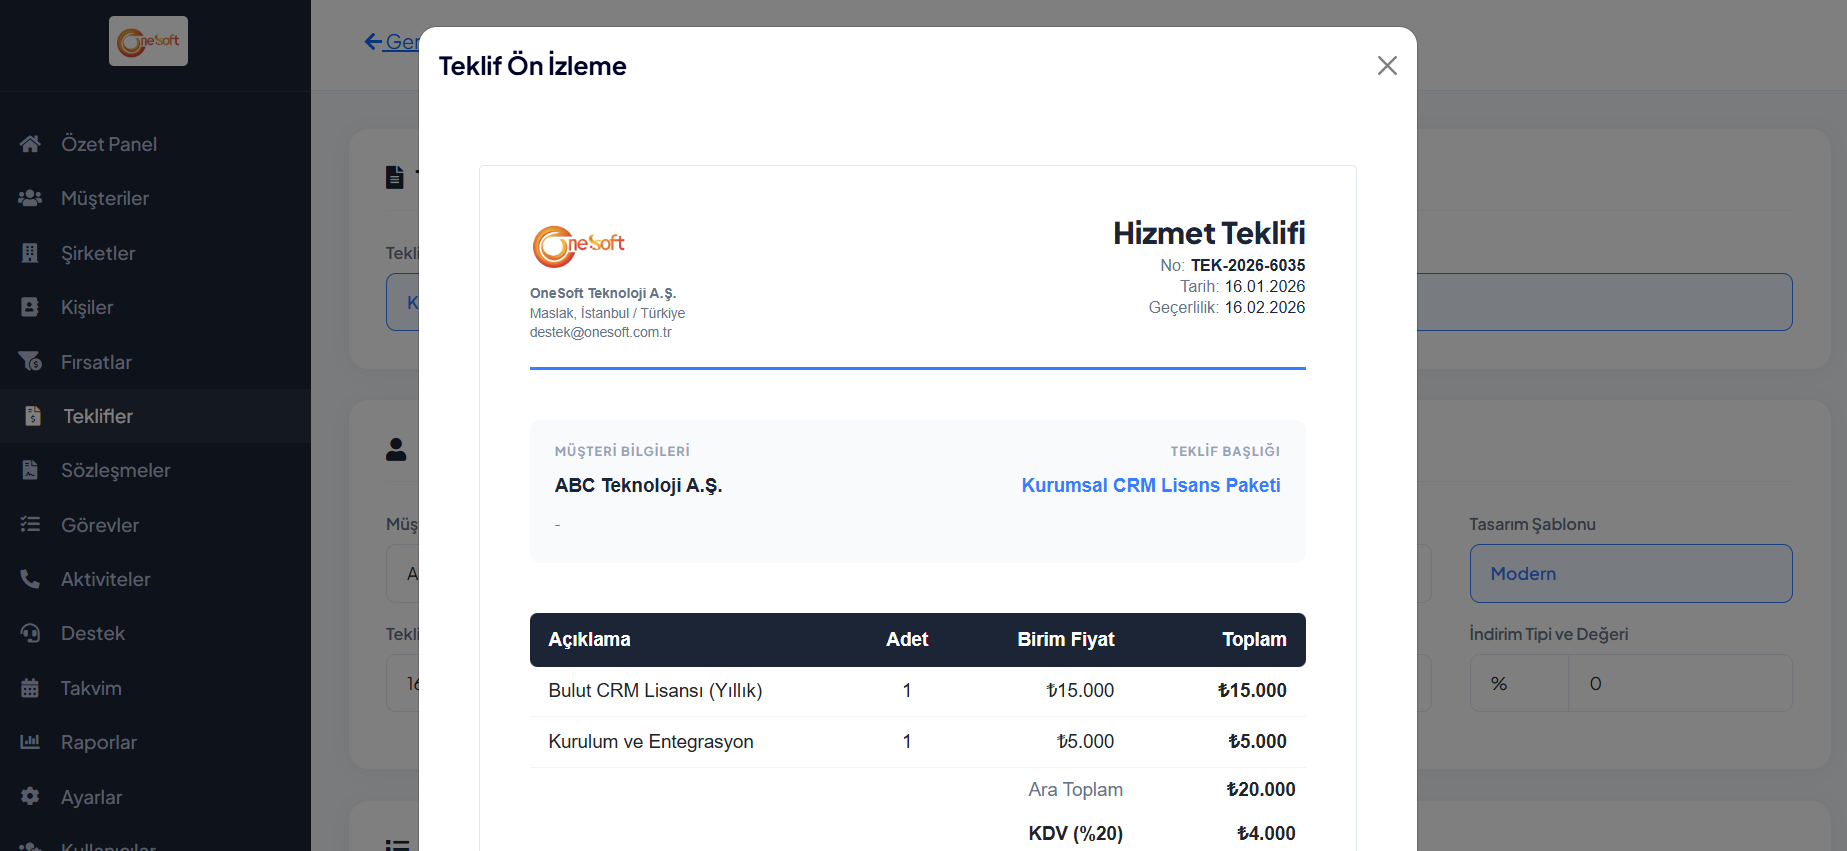1847x851 pixels.
Task: Click Kurulum ve Entegrasyon row
Action: click(918, 742)
